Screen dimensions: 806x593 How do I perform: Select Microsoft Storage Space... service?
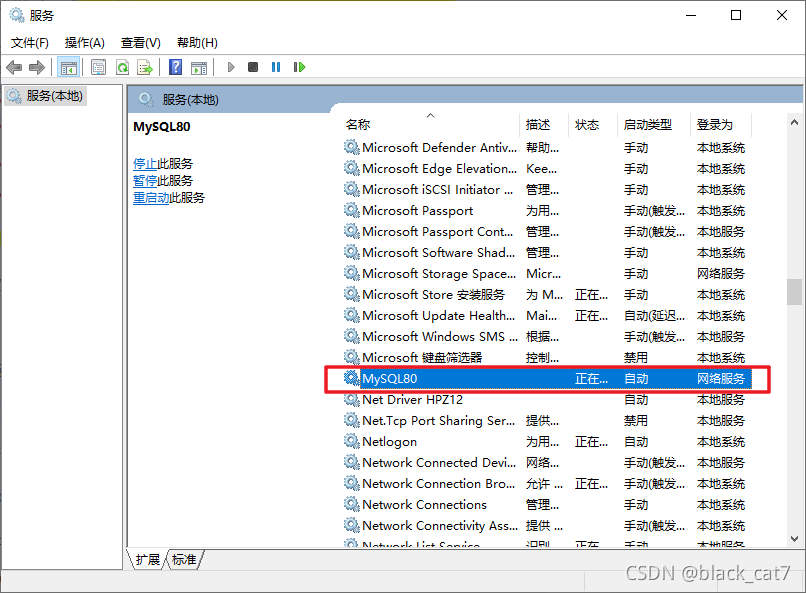click(547, 274)
